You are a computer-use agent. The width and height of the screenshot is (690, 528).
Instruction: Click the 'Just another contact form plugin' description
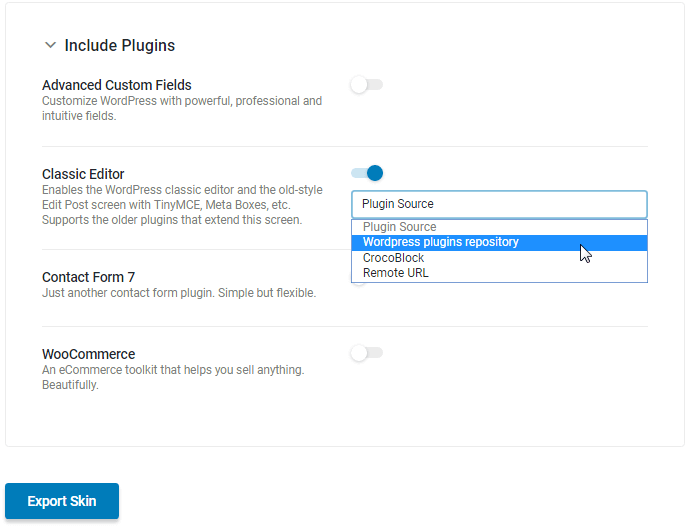tap(179, 293)
